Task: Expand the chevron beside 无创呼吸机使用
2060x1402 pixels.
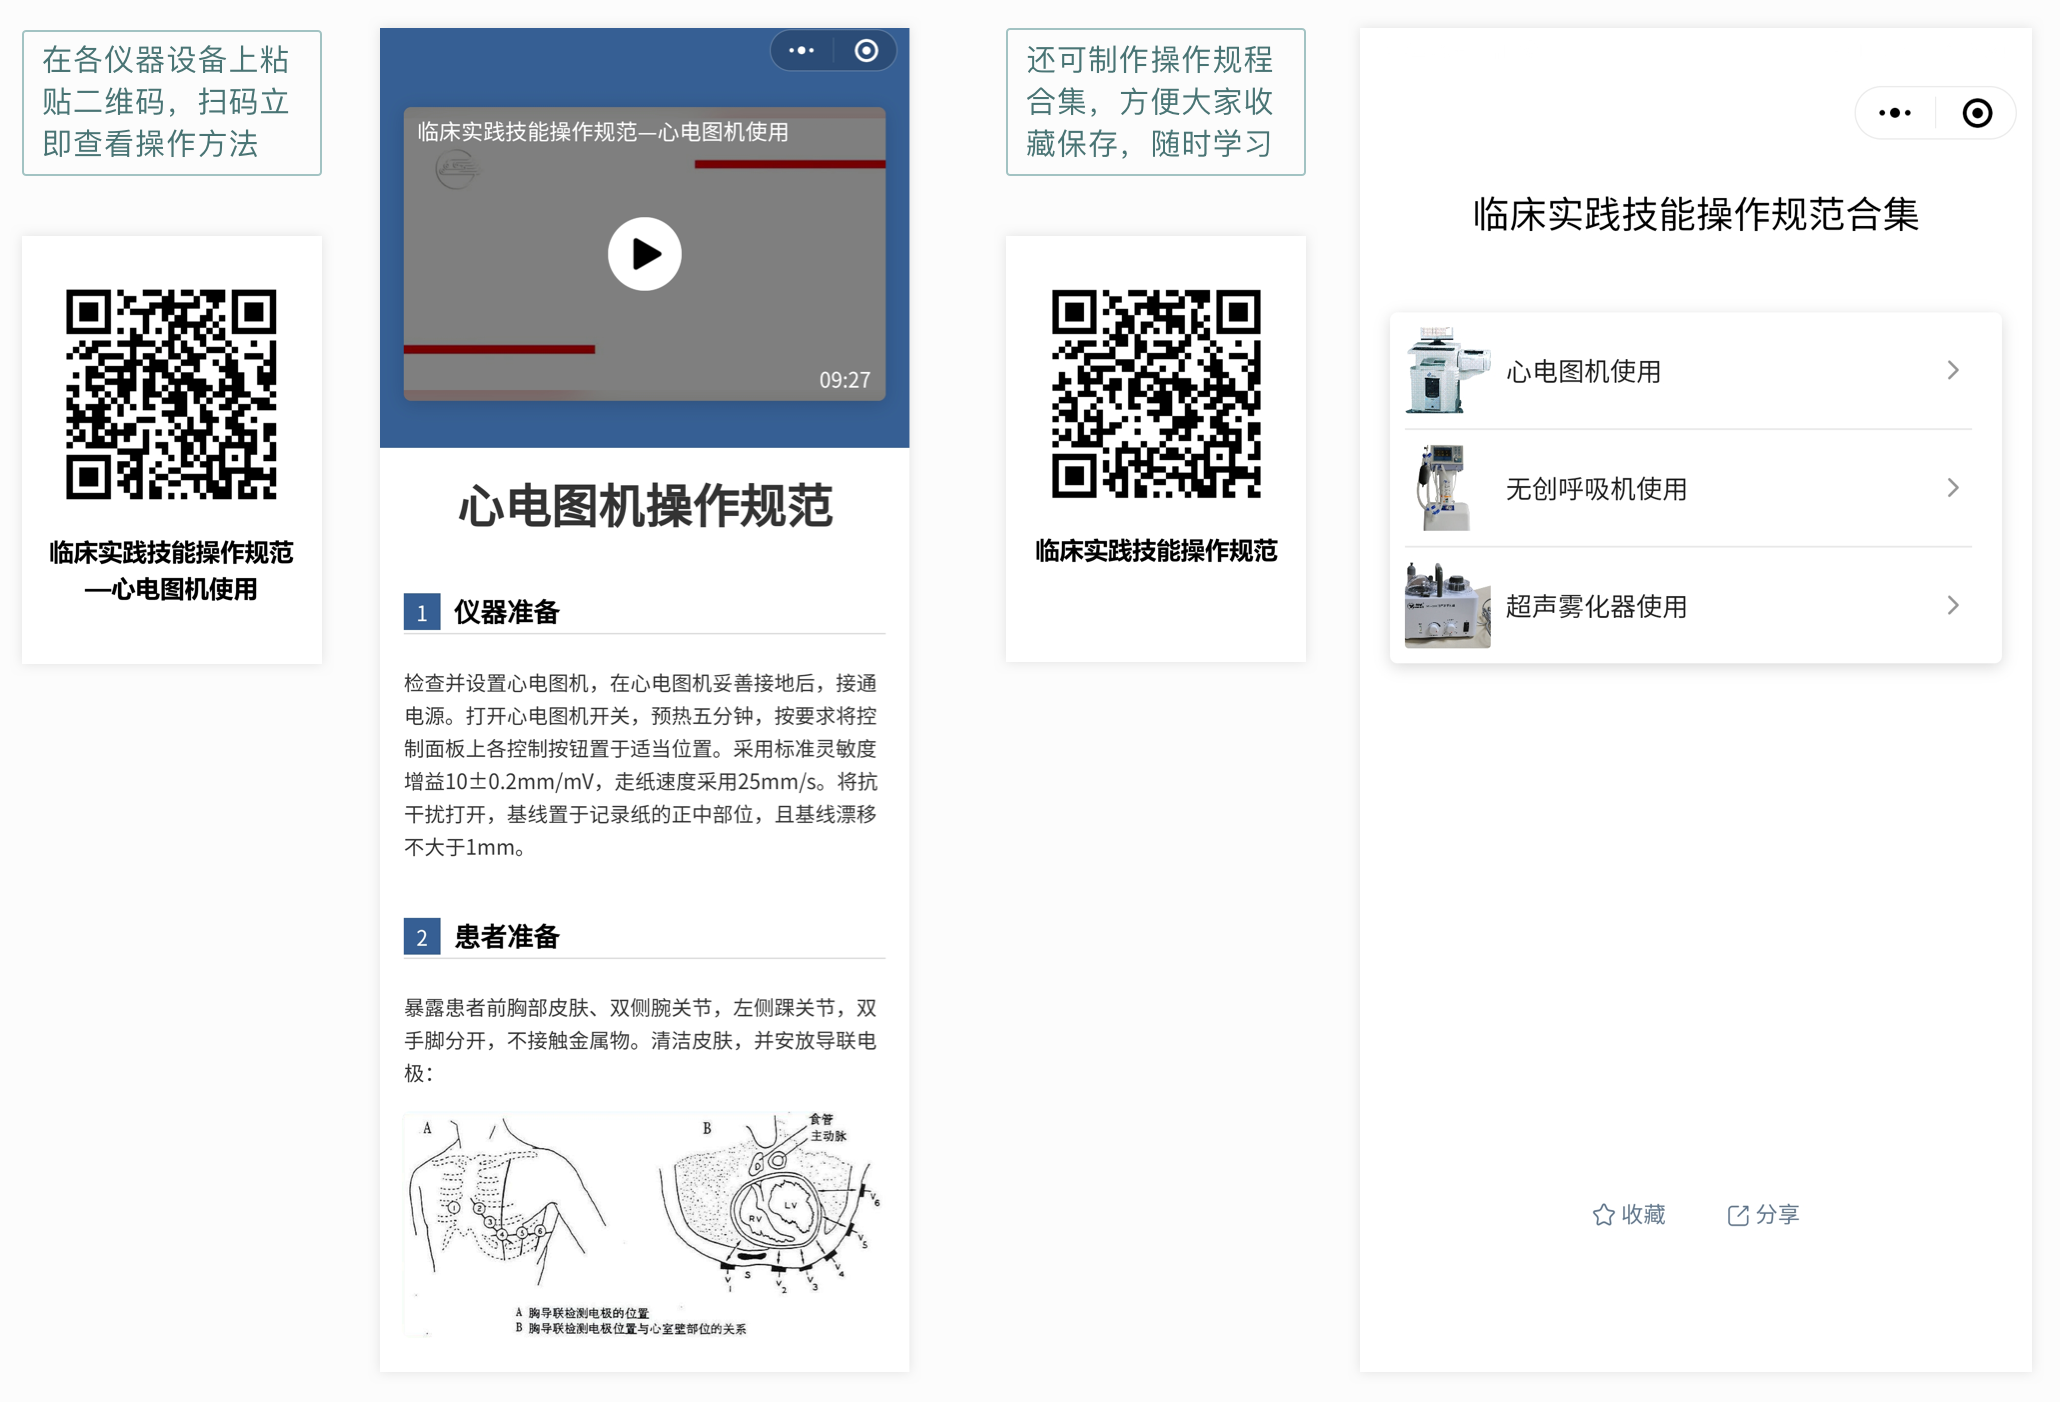Action: 1953,488
